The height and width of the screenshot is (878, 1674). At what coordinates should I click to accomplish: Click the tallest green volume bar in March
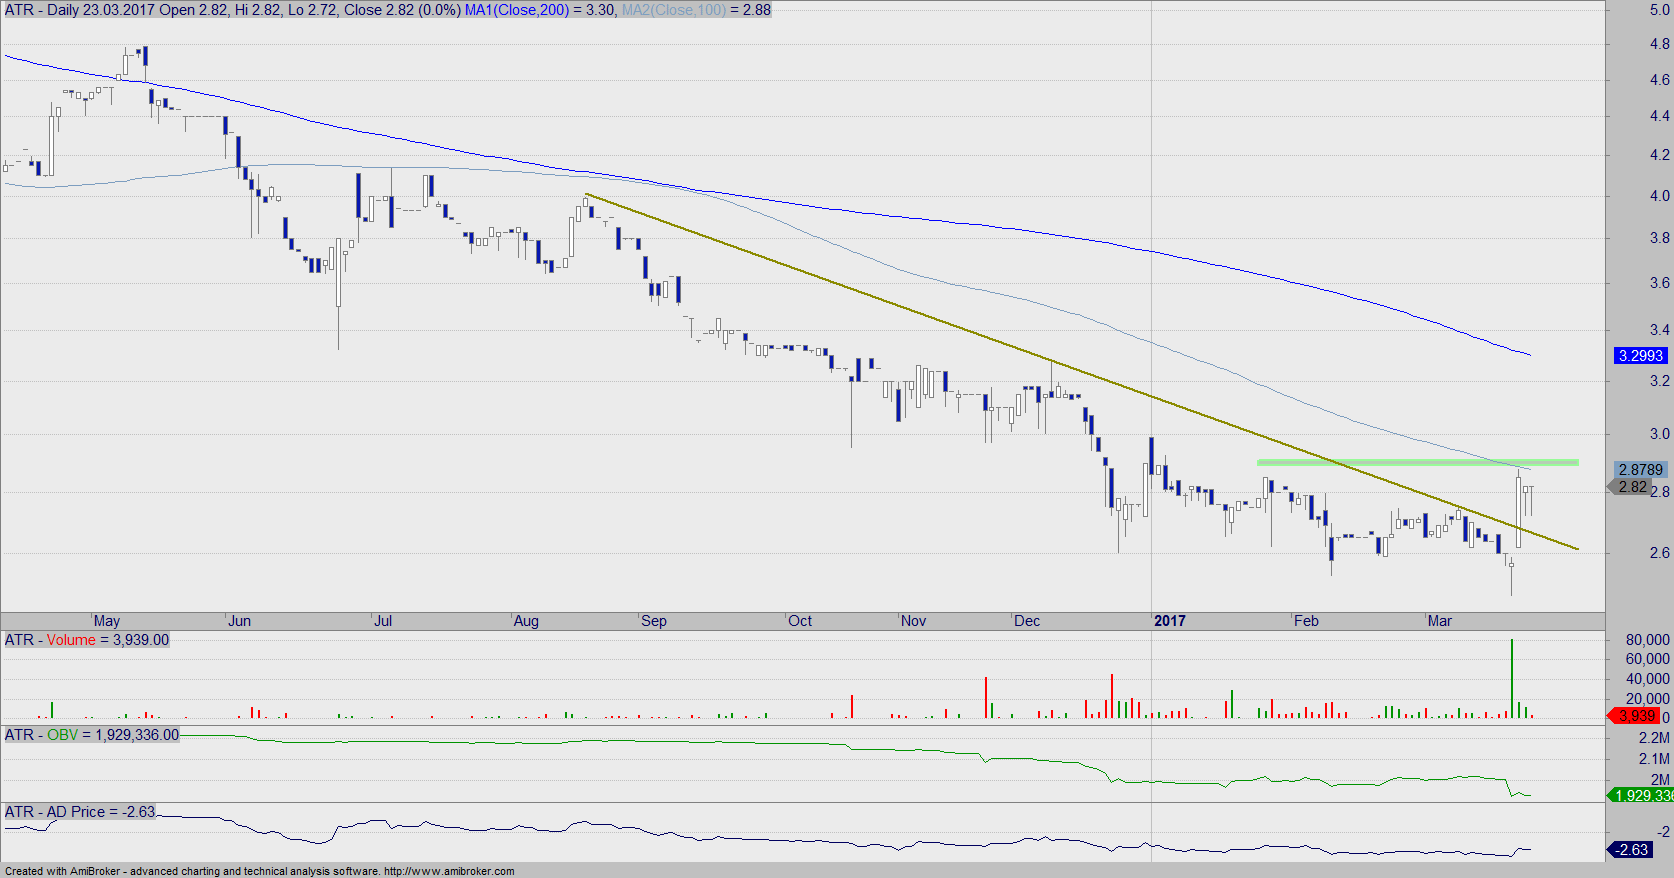point(1512,680)
